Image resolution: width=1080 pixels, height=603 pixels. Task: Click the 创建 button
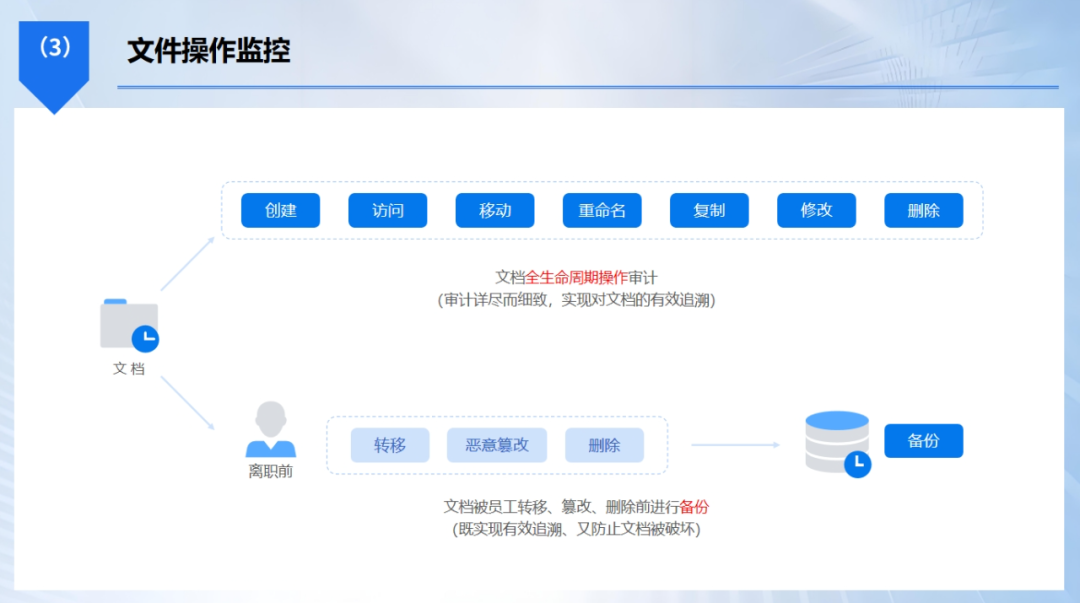pyautogui.click(x=280, y=210)
